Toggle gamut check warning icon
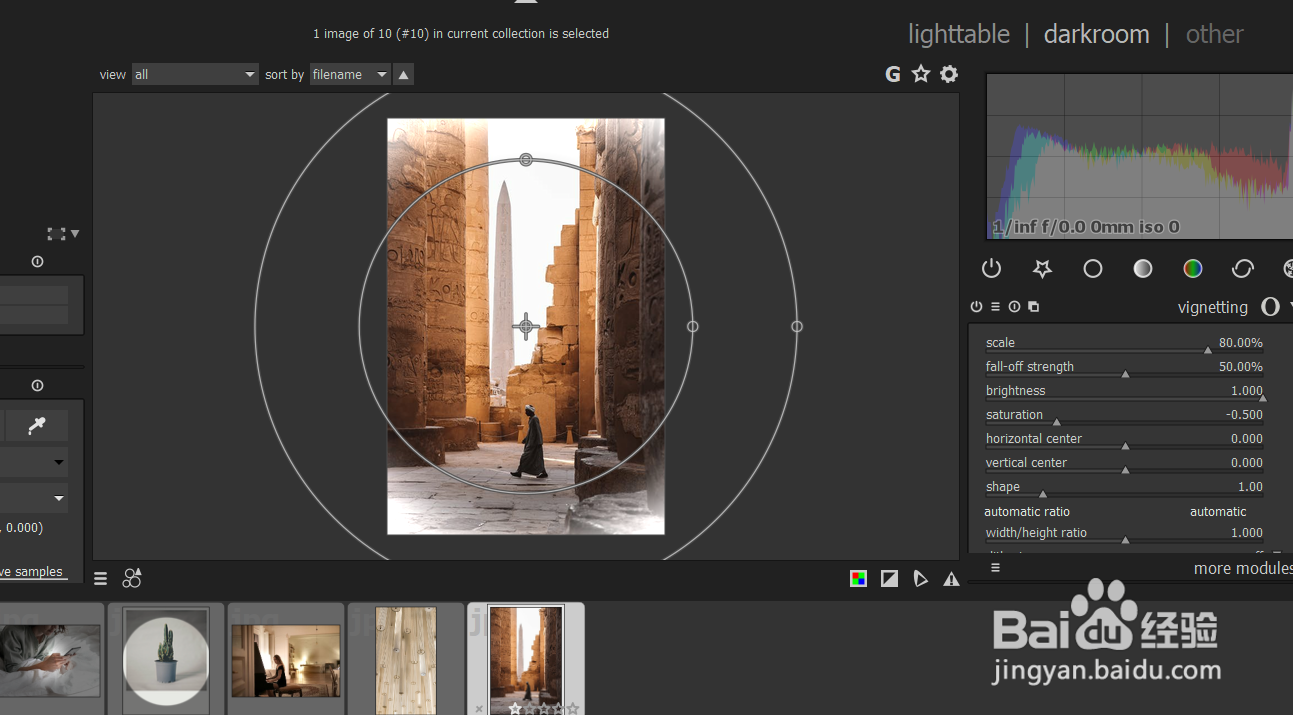 click(951, 578)
